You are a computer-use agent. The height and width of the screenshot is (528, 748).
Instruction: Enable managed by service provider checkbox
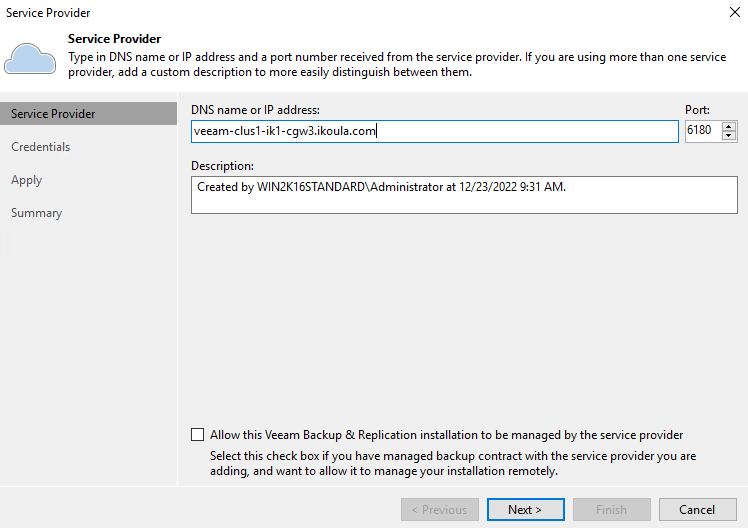197,435
